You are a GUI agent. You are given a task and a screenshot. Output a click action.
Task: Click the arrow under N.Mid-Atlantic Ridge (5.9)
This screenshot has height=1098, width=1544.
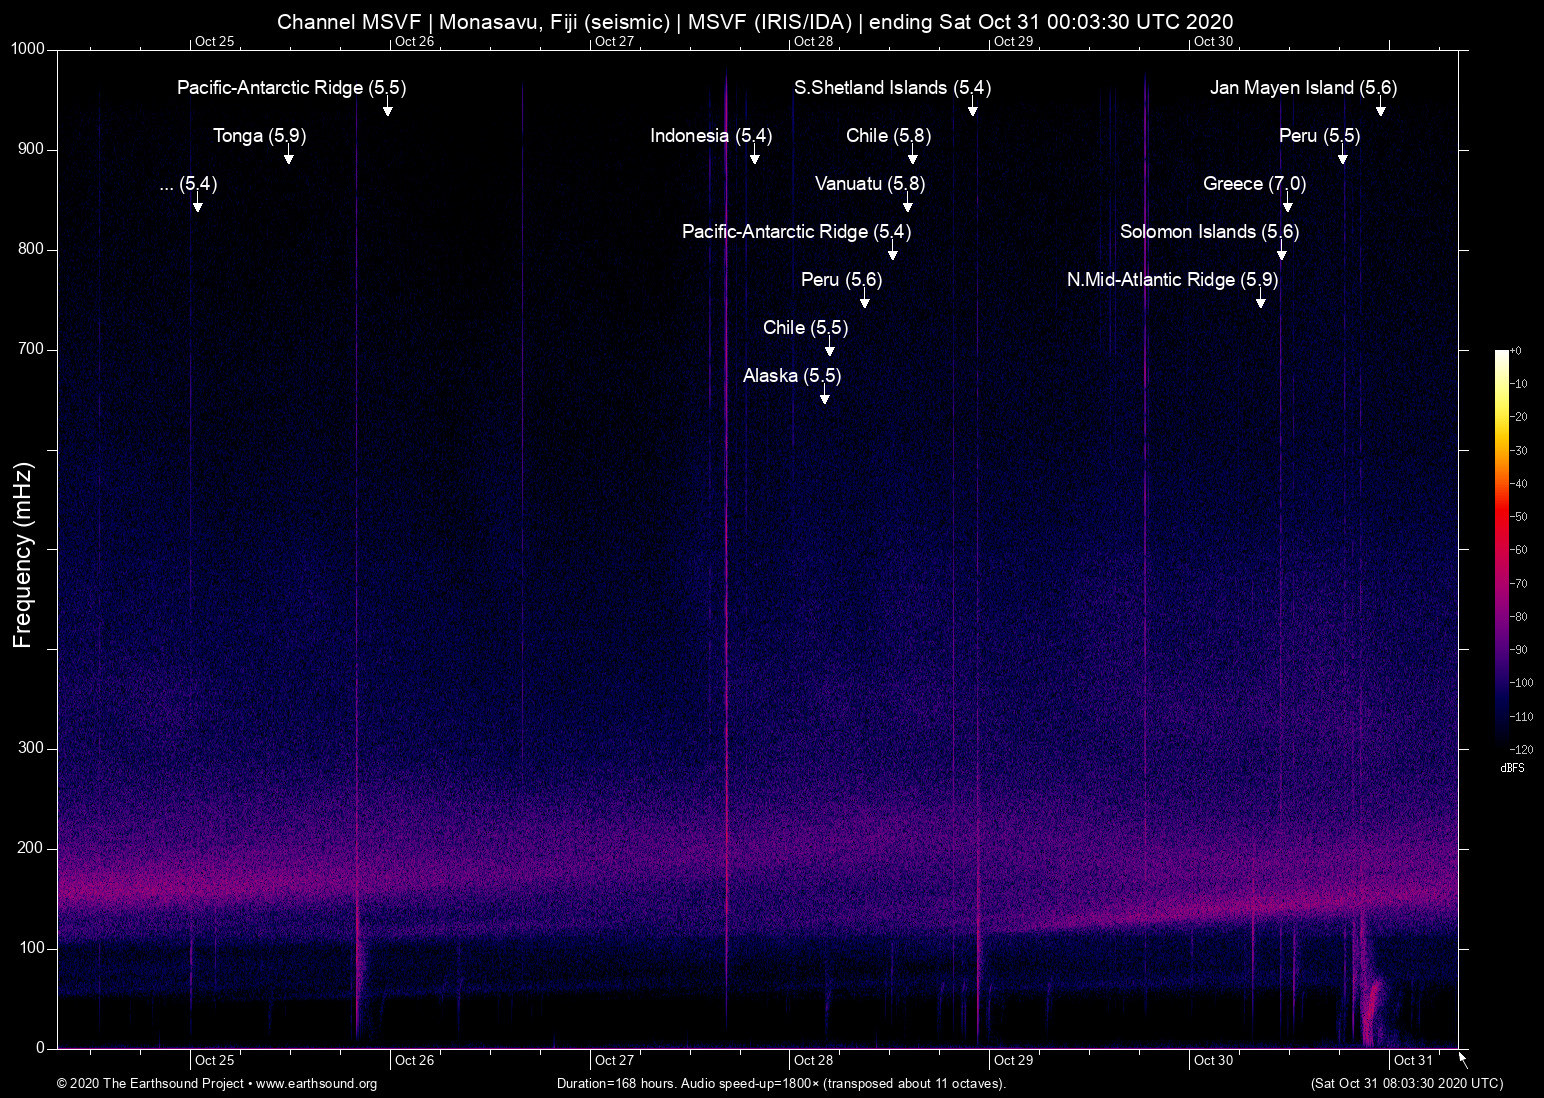1261,301
